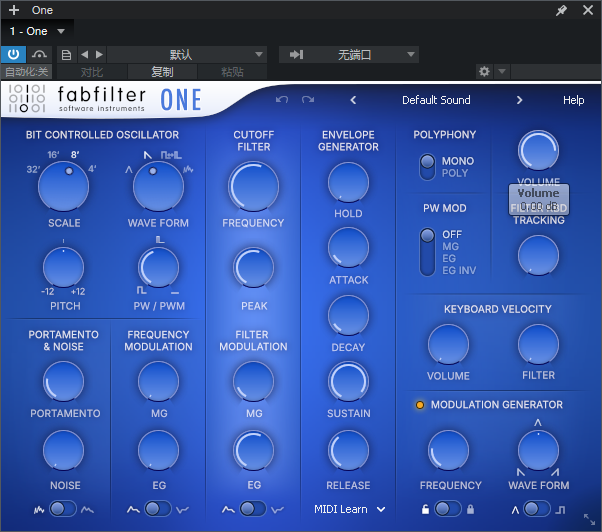Viewport: 602px width, 532px height.
Task: Toggle the PW MOD source switch
Action: (x=427, y=252)
